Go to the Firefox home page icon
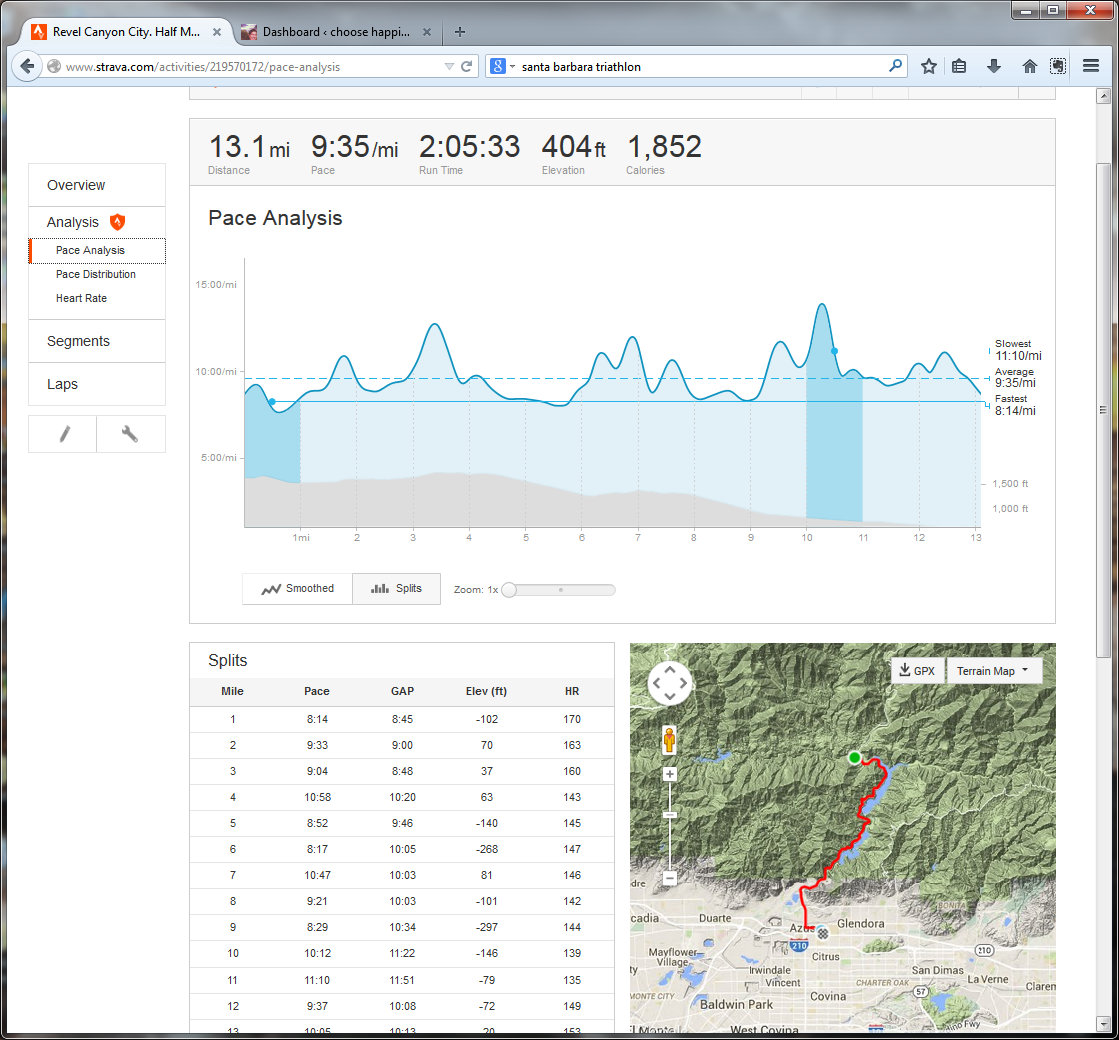 coord(1029,67)
